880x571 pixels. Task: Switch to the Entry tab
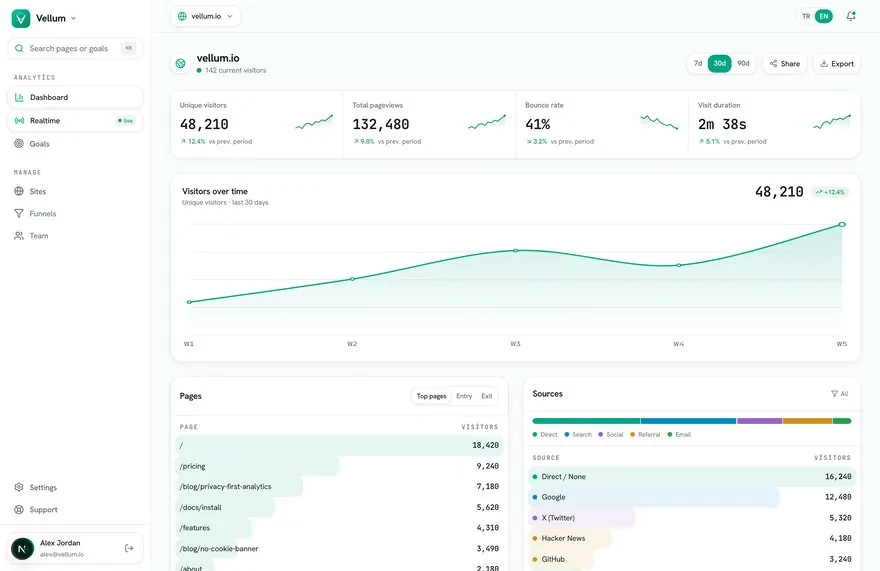tap(464, 396)
